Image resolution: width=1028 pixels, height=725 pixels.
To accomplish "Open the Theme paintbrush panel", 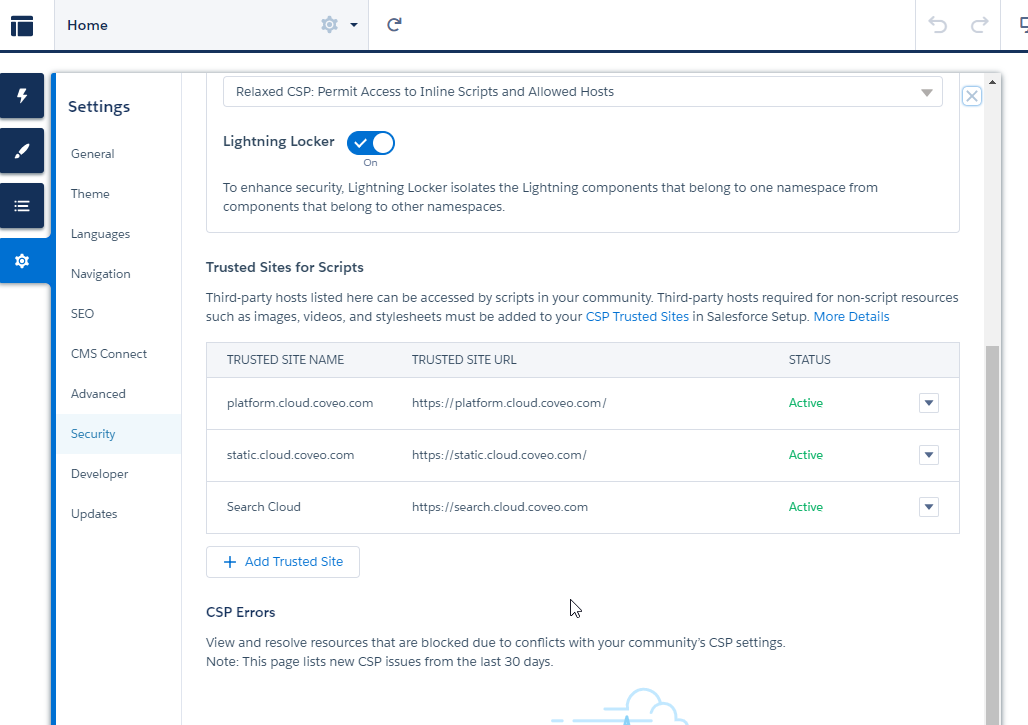I will [x=22, y=152].
